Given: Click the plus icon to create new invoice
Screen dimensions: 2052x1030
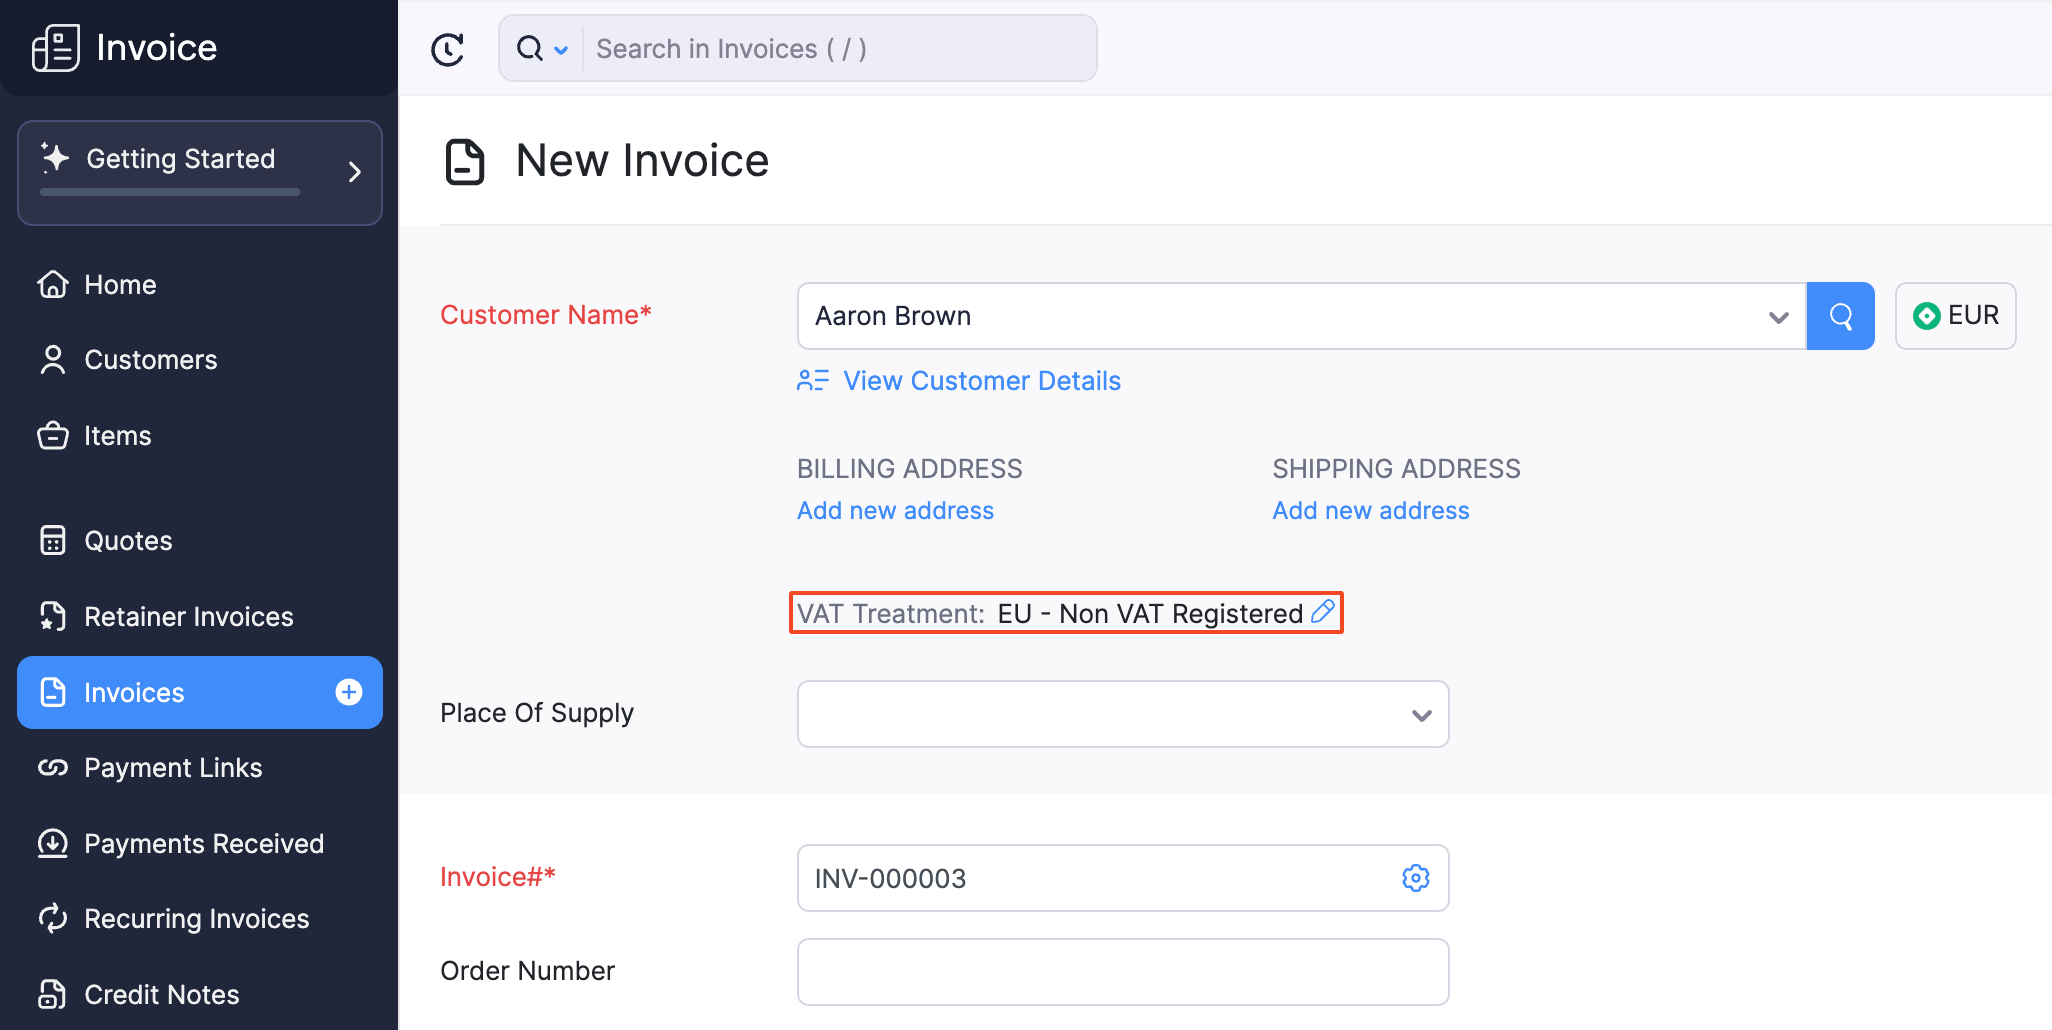Looking at the screenshot, I should pos(348,691).
